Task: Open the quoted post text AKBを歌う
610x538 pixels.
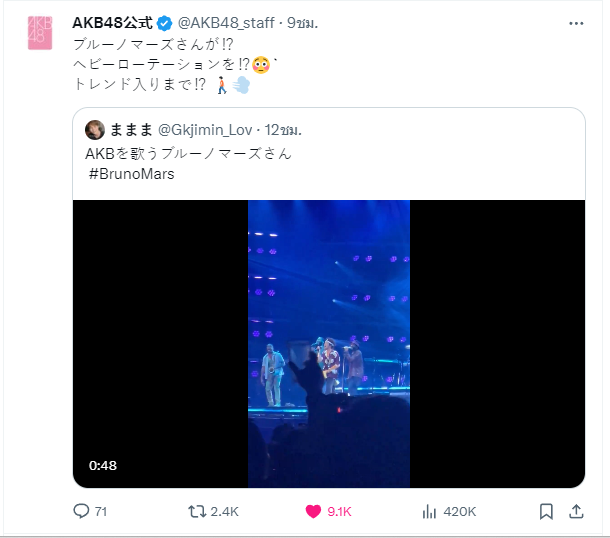Action: (x=188, y=154)
